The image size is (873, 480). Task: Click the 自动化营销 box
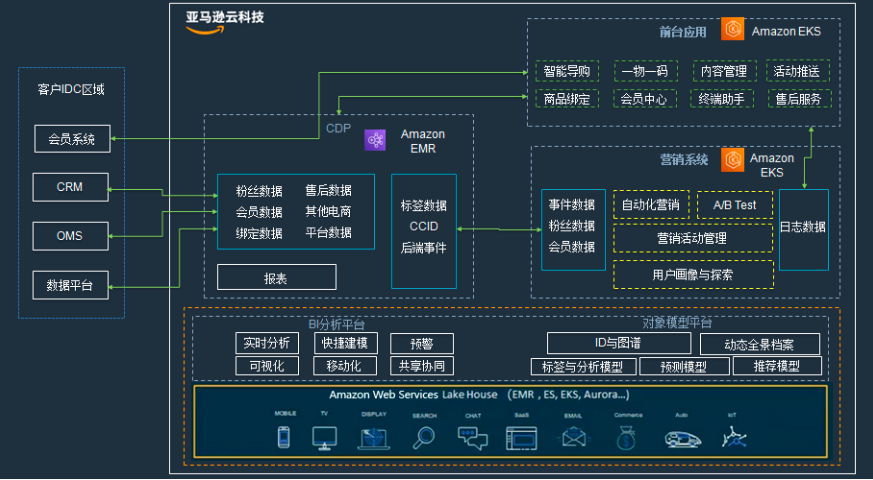click(x=651, y=205)
